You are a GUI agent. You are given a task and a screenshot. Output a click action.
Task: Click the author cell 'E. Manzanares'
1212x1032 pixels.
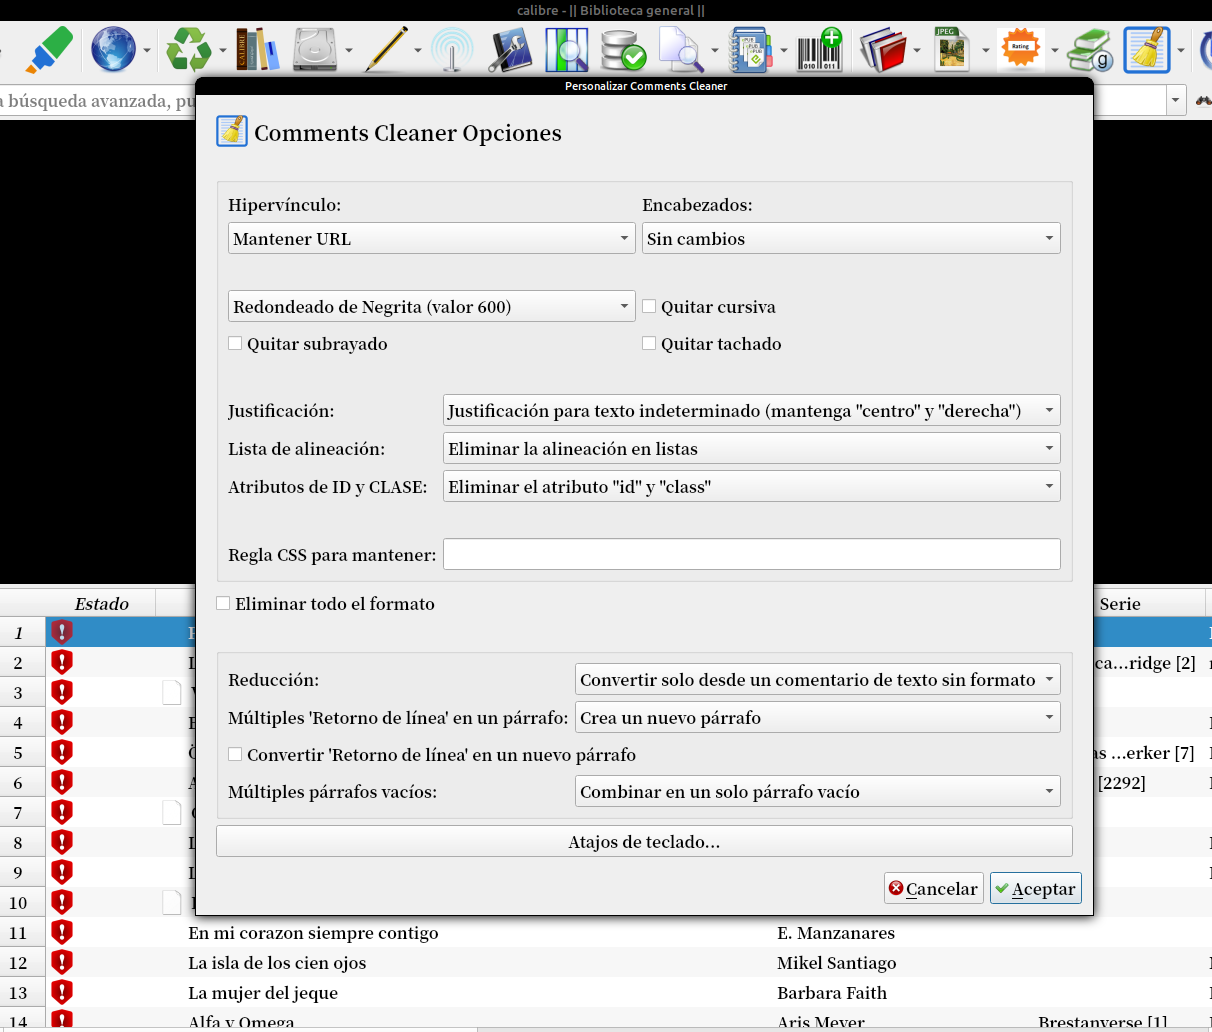point(836,932)
